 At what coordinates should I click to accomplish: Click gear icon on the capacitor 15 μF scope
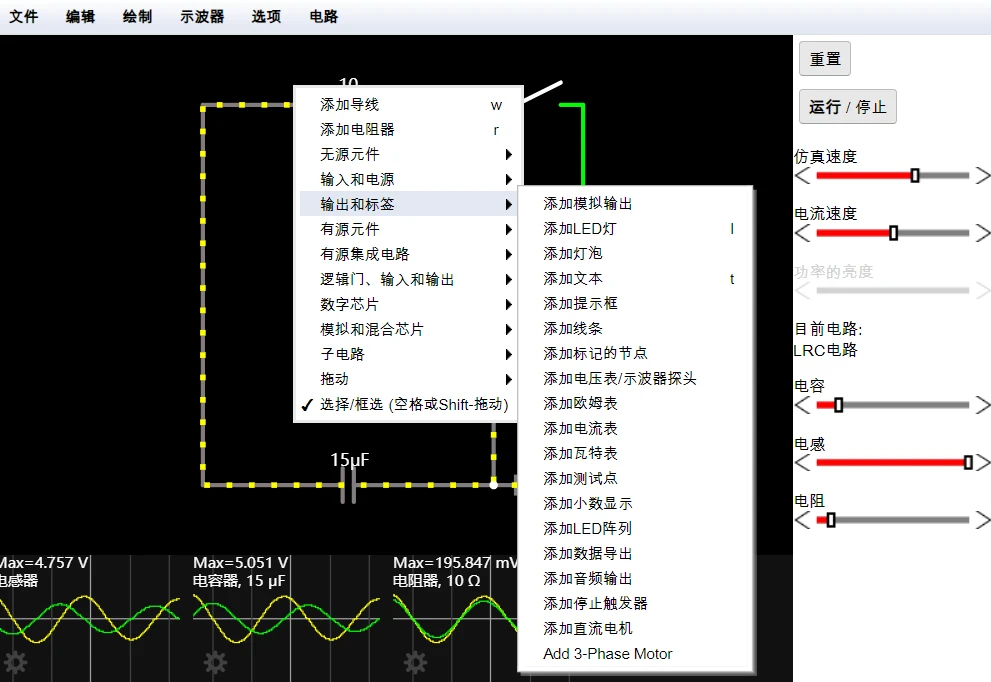pos(215,662)
